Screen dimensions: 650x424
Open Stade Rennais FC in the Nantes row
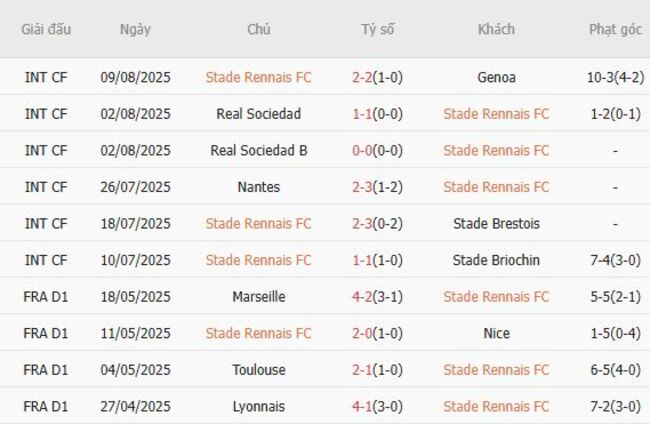click(496, 187)
